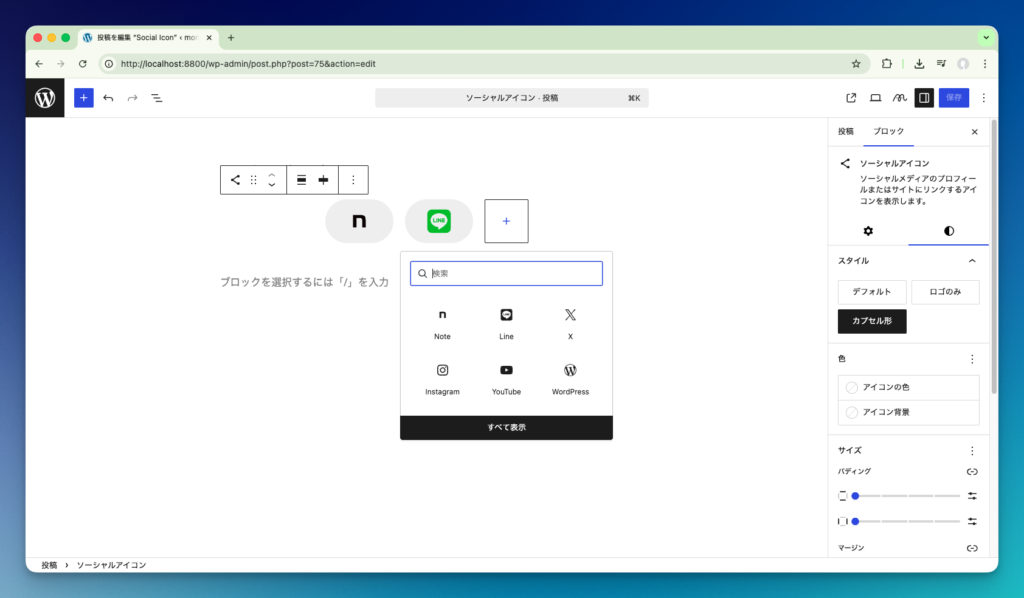Open the post preview in a new tab

click(x=851, y=98)
